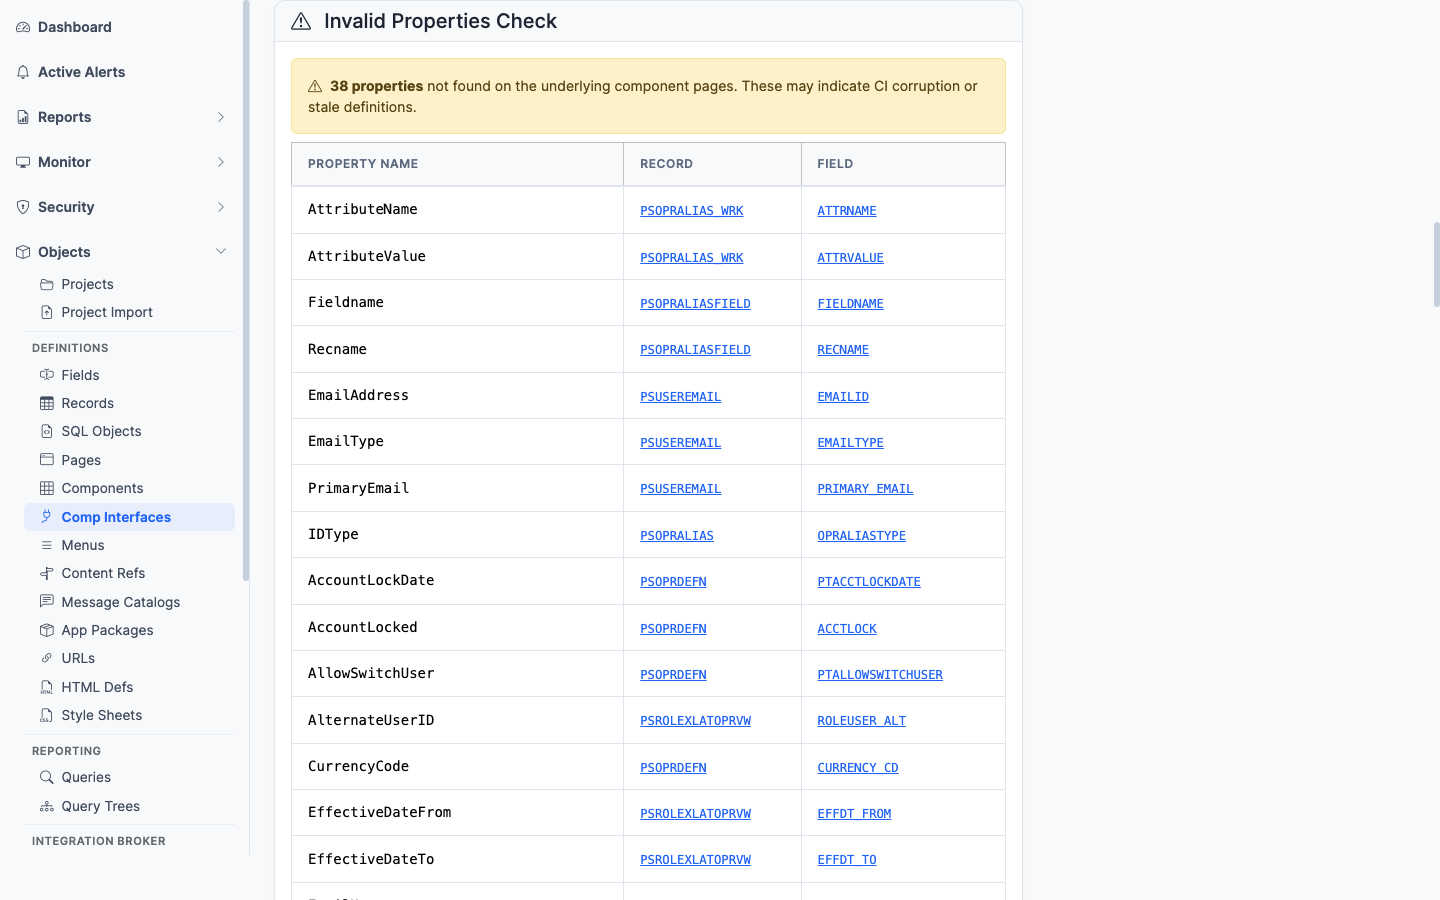Screen dimensions: 1440x900
Task: Follow the RECNAME field link
Action: (843, 350)
